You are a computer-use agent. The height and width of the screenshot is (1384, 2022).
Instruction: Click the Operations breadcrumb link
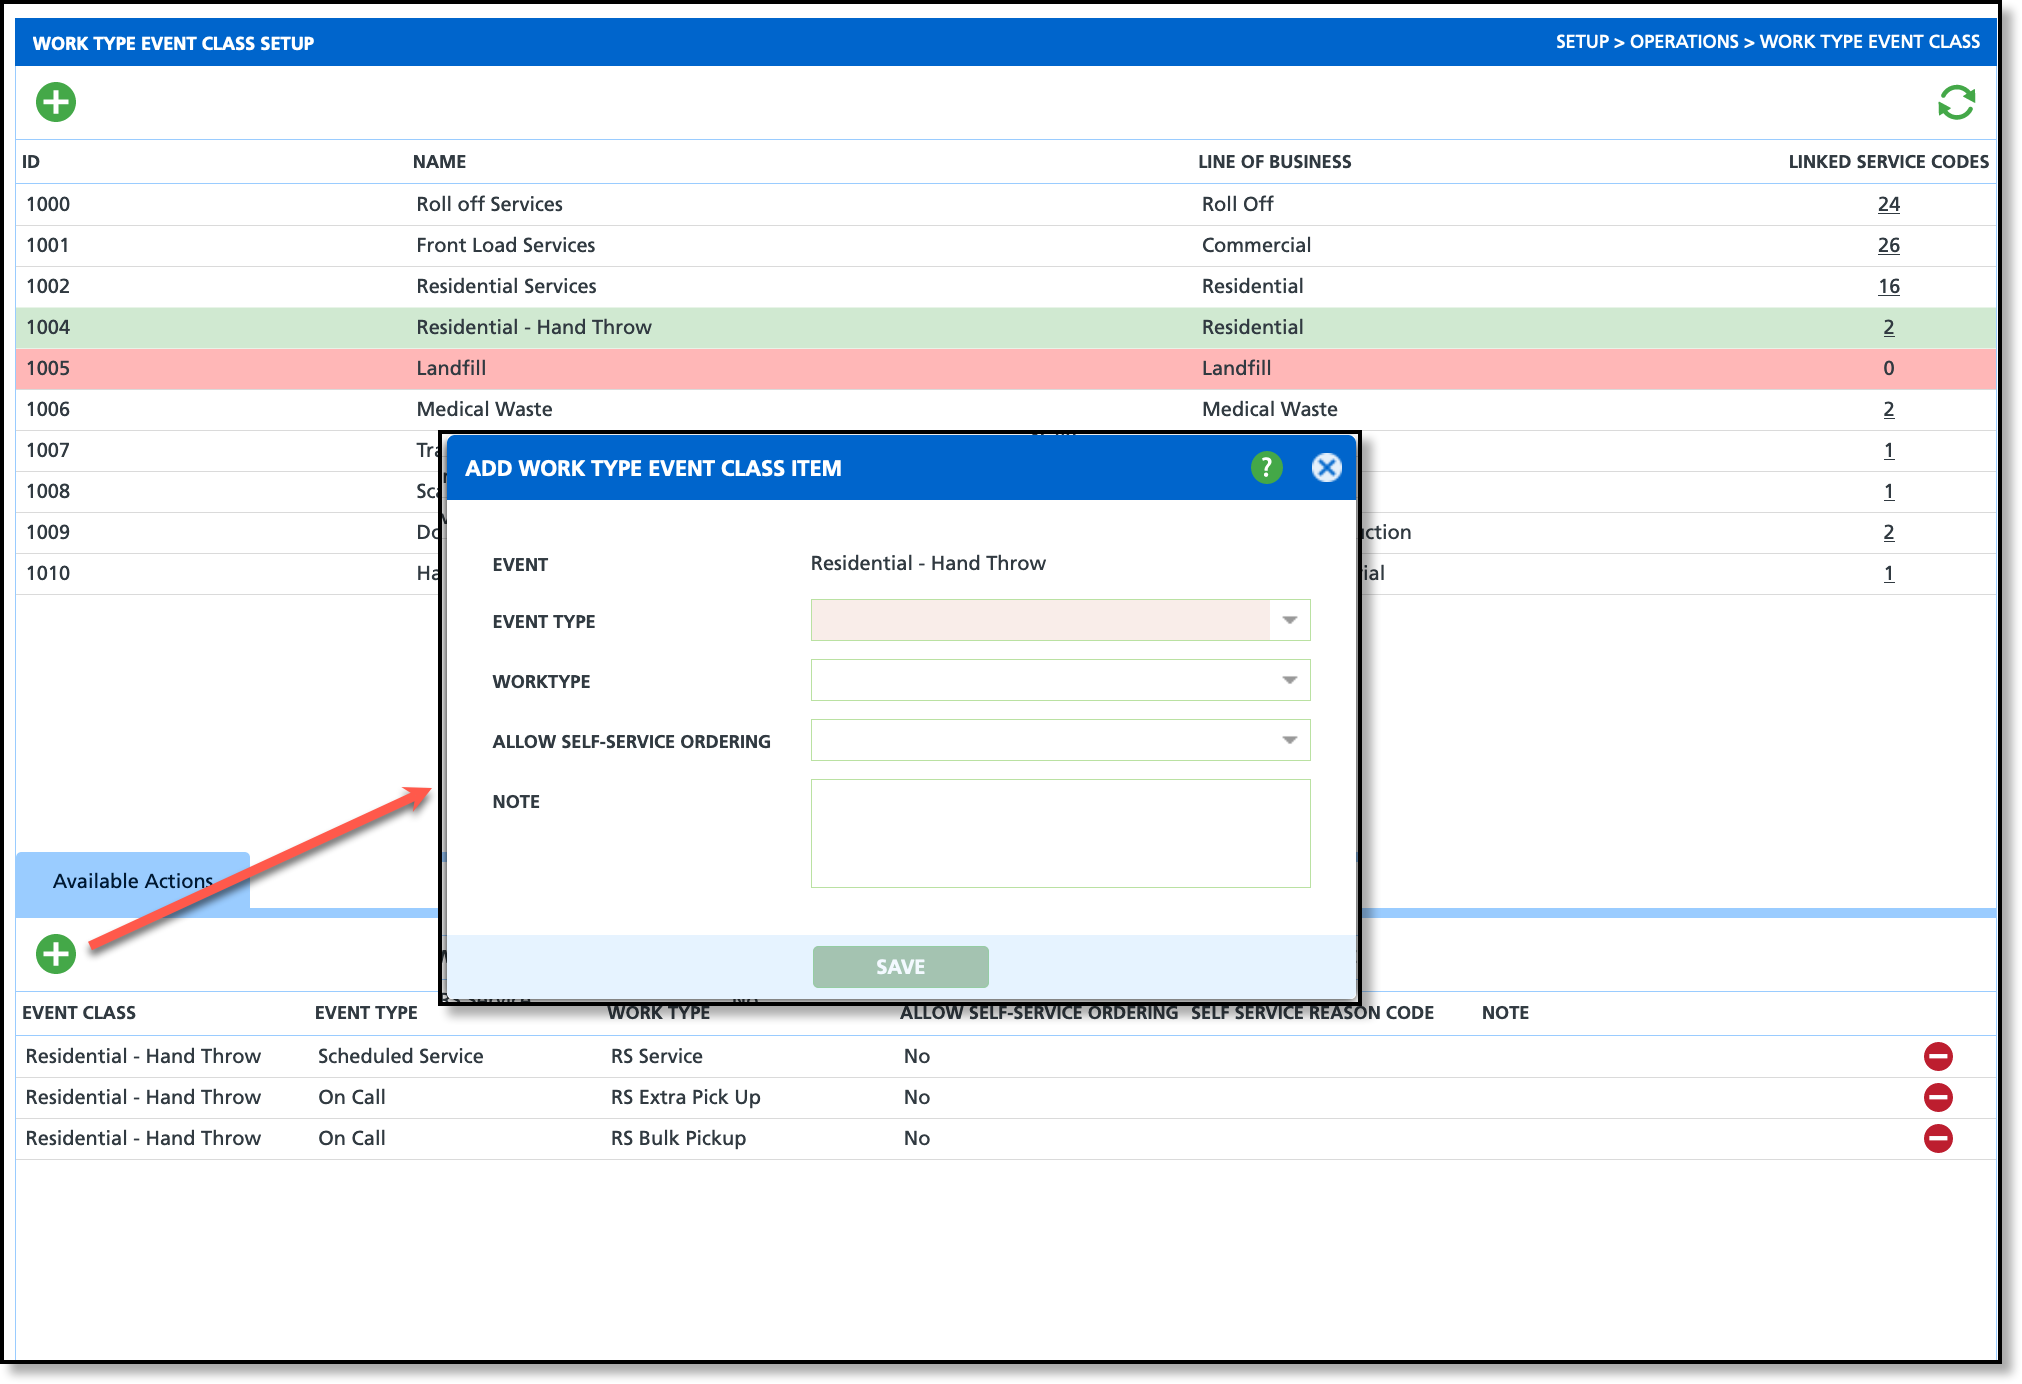1684,42
